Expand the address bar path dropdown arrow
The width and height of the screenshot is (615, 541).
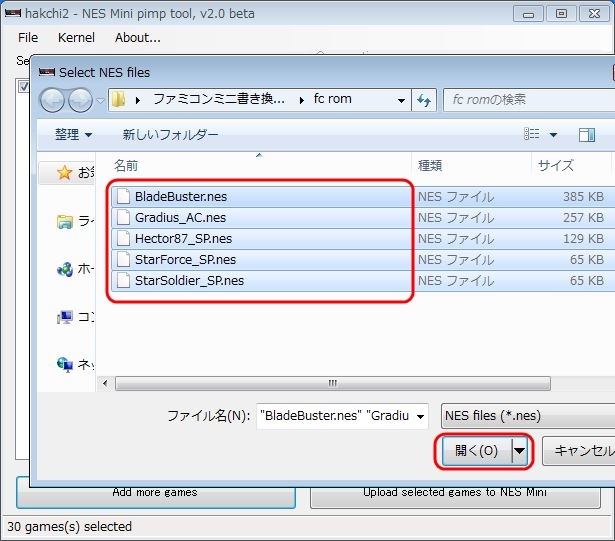[401, 101]
